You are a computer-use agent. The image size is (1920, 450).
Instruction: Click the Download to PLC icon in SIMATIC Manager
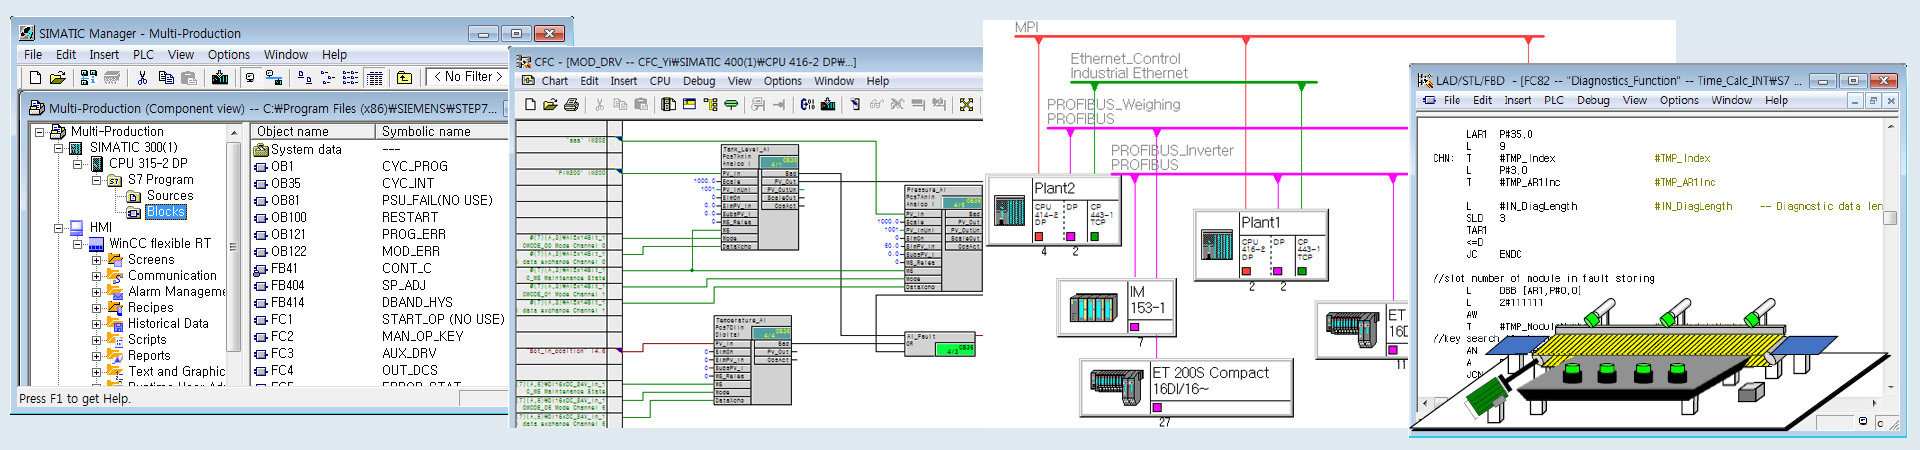pos(219,78)
